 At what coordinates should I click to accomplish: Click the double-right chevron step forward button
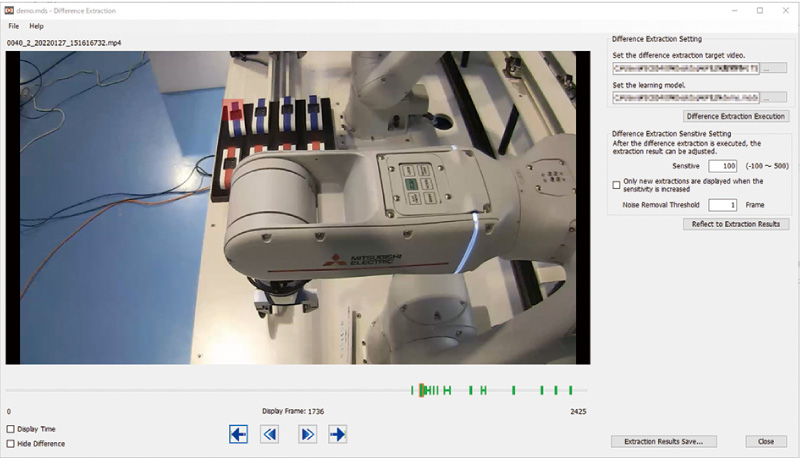(x=307, y=434)
